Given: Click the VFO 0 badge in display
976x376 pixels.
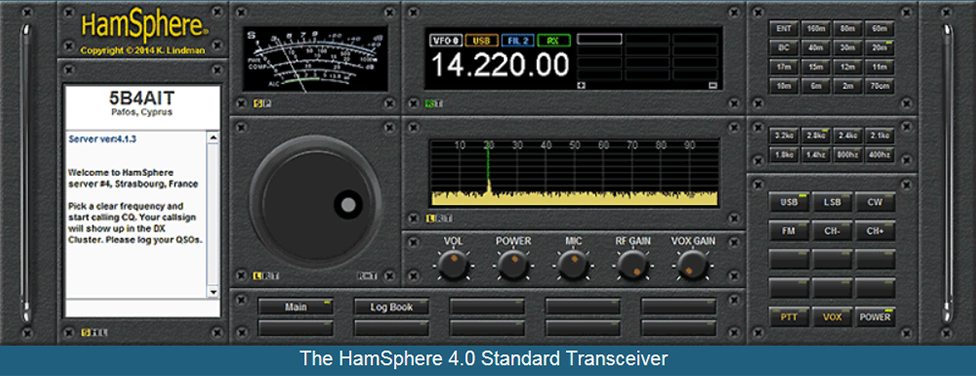Looking at the screenshot, I should [x=445, y=41].
